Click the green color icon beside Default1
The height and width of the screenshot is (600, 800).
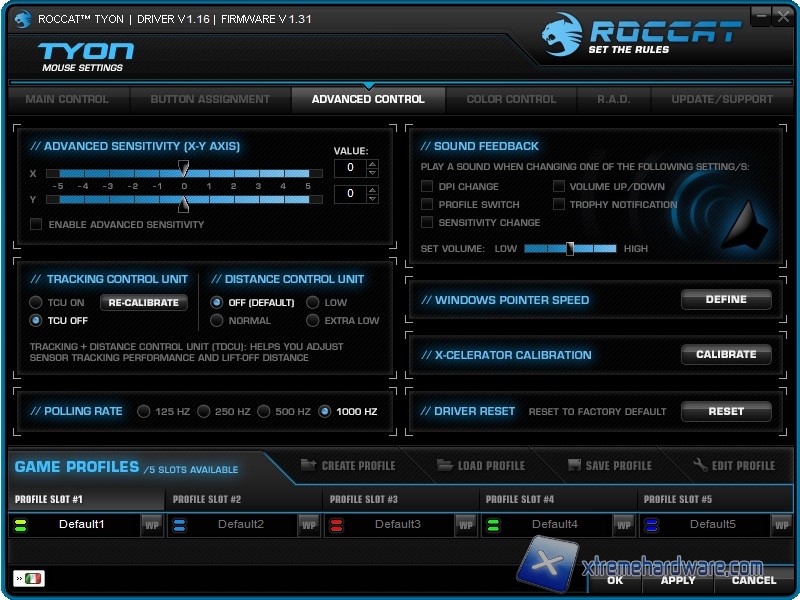point(19,524)
